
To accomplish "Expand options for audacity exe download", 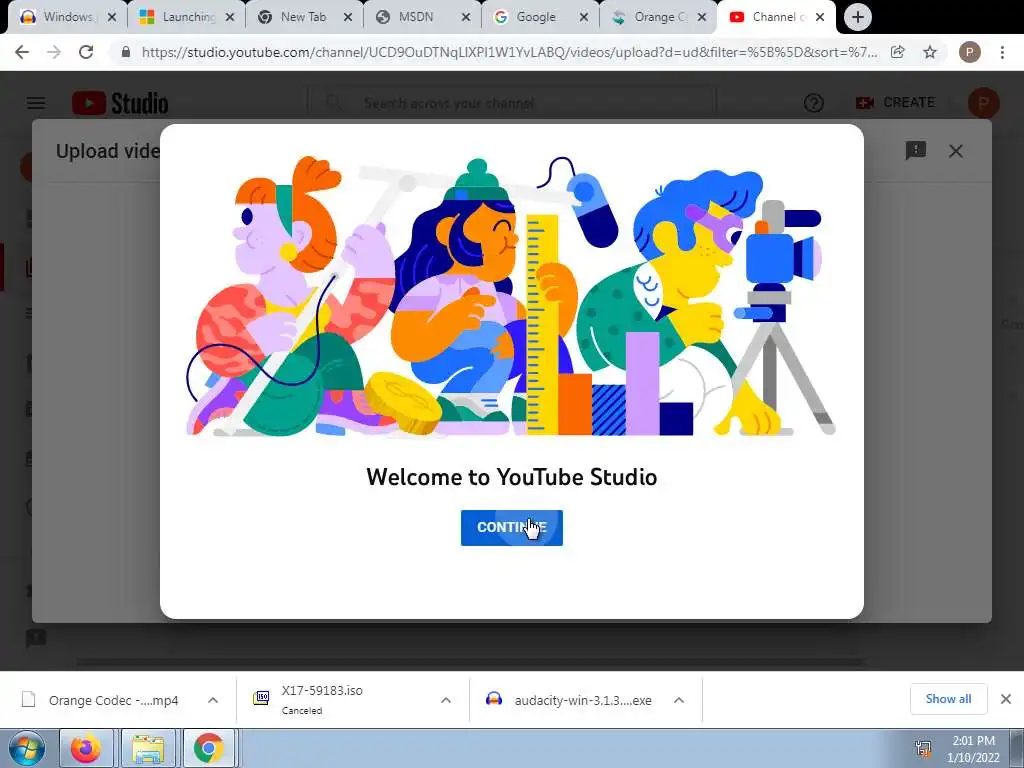I will pyautogui.click(x=679, y=700).
